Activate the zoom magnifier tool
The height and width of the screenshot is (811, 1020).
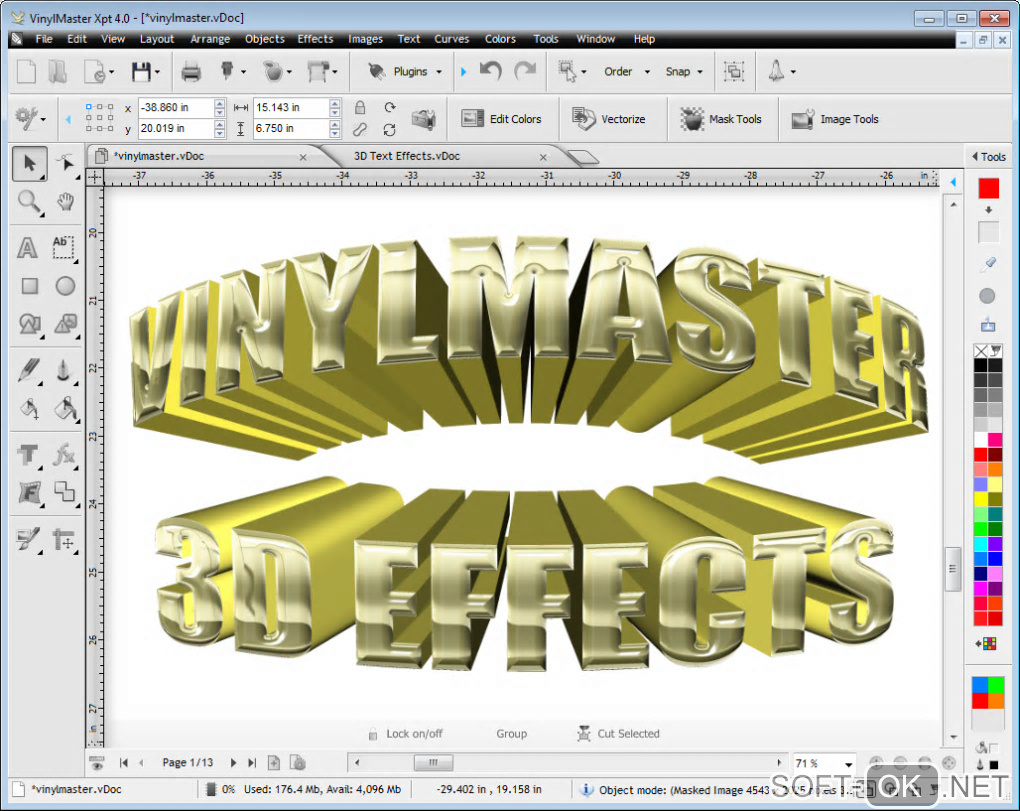29,202
